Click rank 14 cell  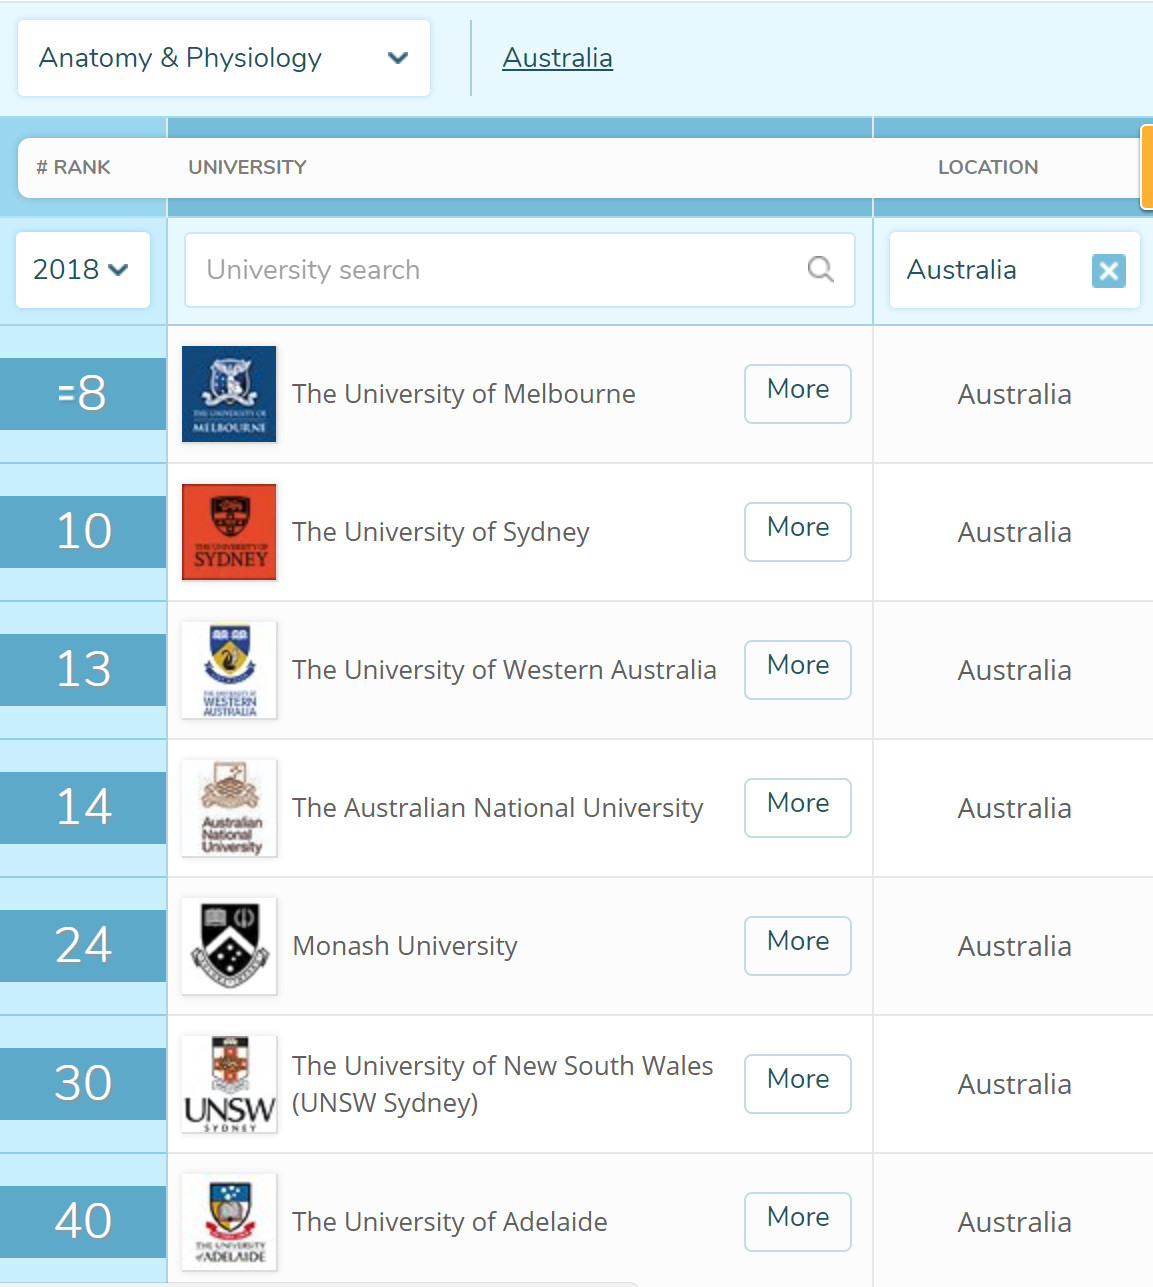tap(83, 808)
